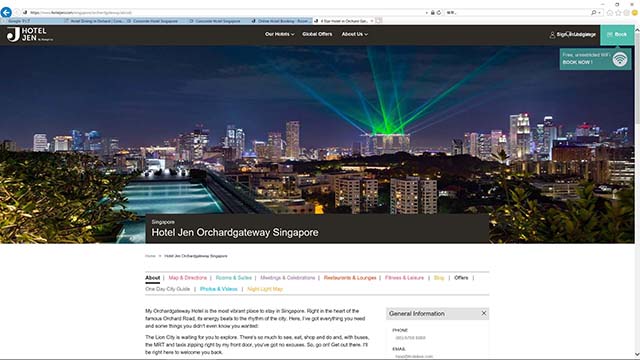Go to Restaurants & Lounges section
The image size is (640, 360).
350,278
